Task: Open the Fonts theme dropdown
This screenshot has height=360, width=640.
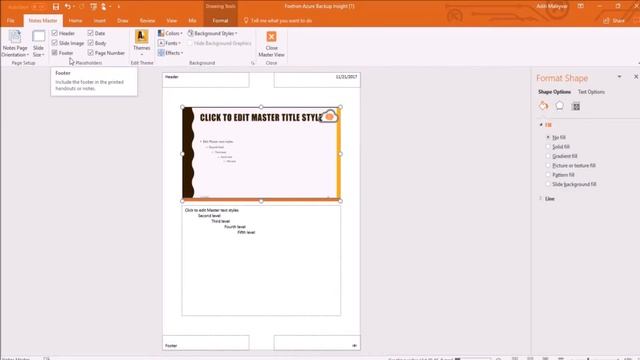Action: coord(169,43)
